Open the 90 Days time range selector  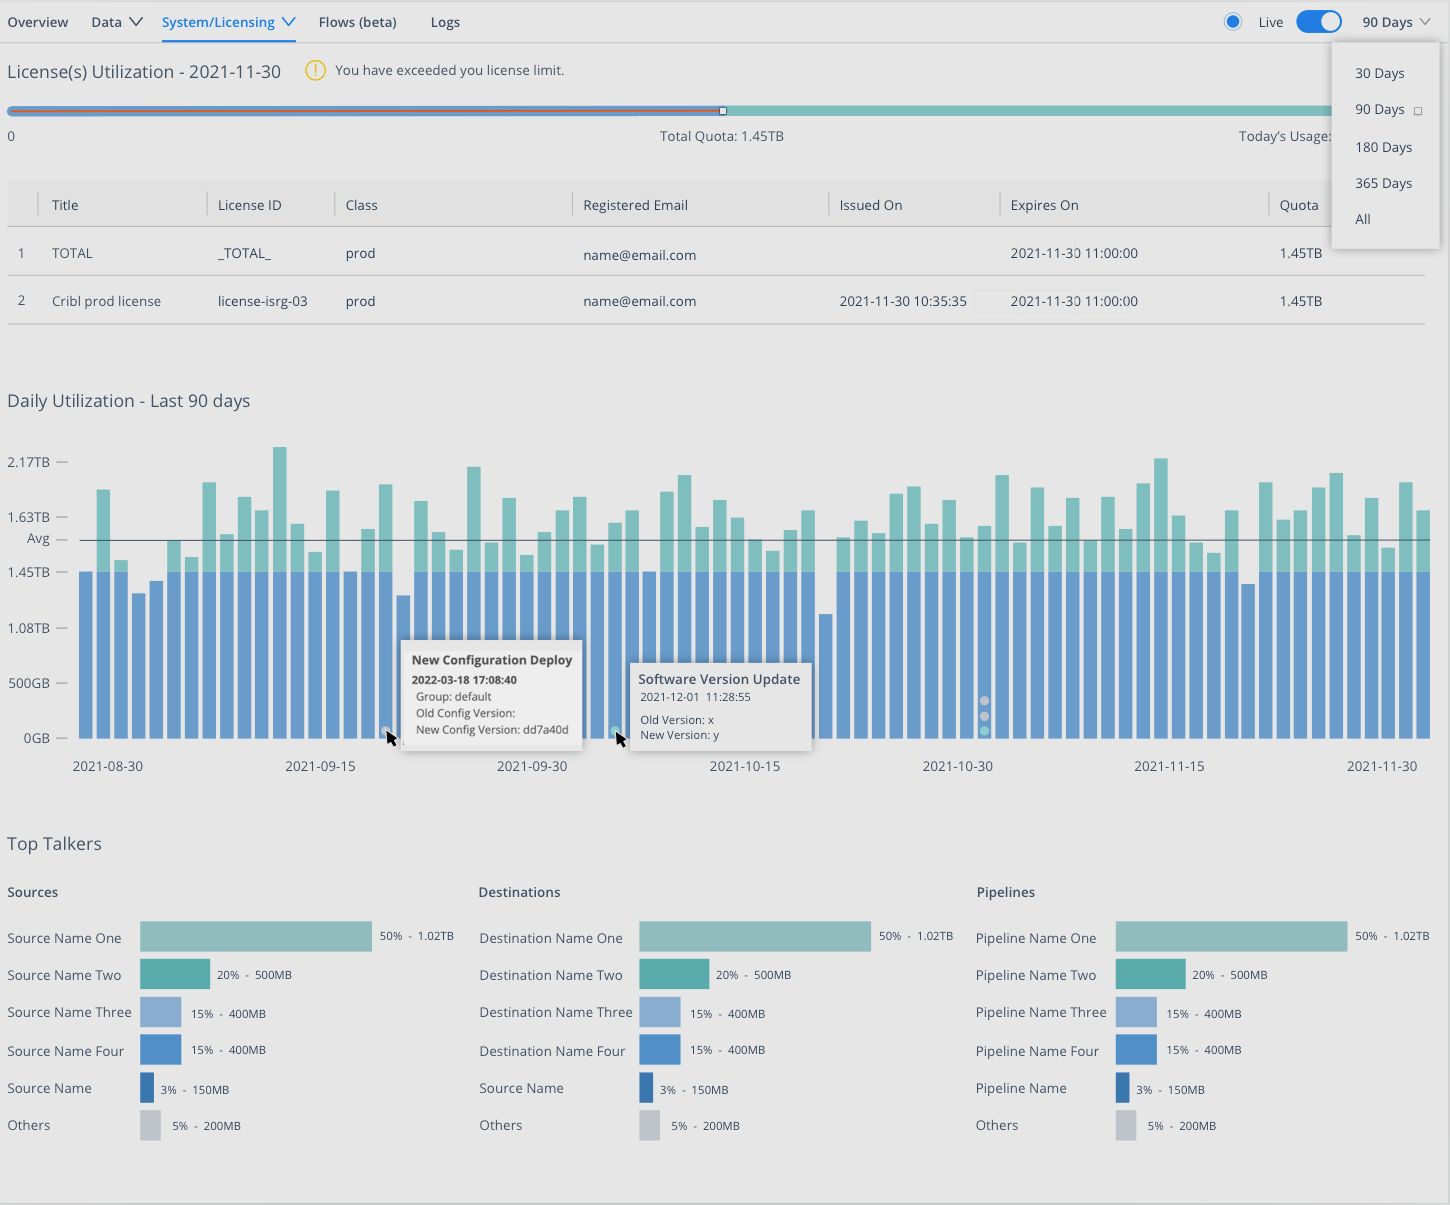(x=1396, y=21)
